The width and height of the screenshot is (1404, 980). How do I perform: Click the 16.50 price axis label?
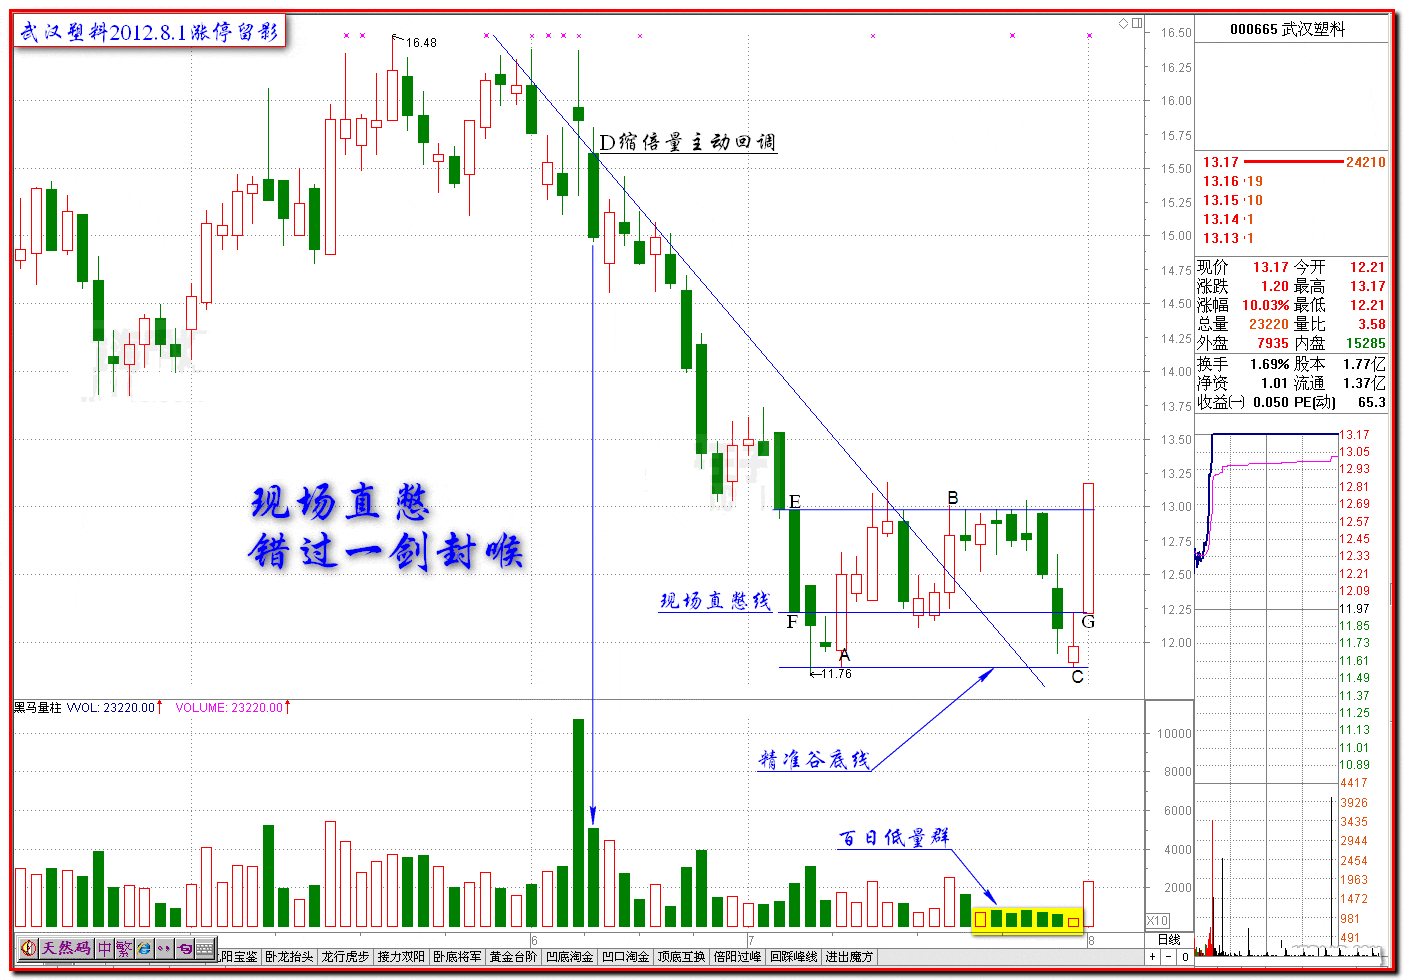click(1176, 33)
